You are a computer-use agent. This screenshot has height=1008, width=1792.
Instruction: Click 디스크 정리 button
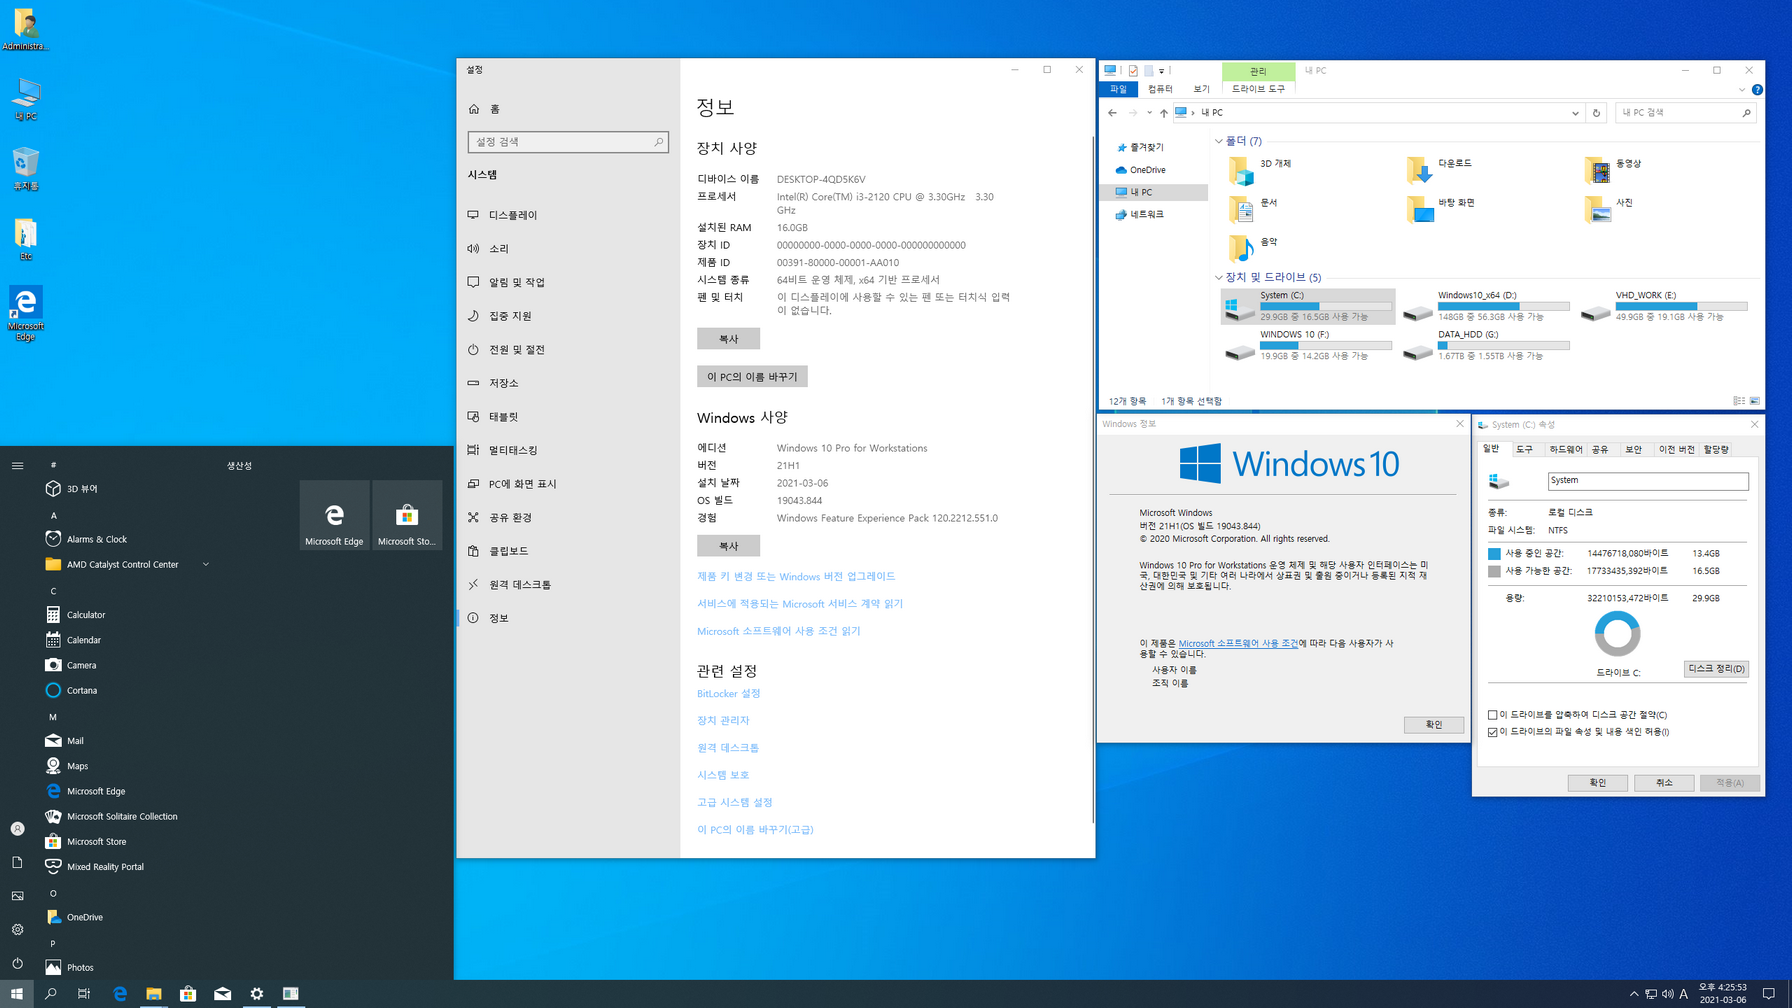tap(1716, 669)
